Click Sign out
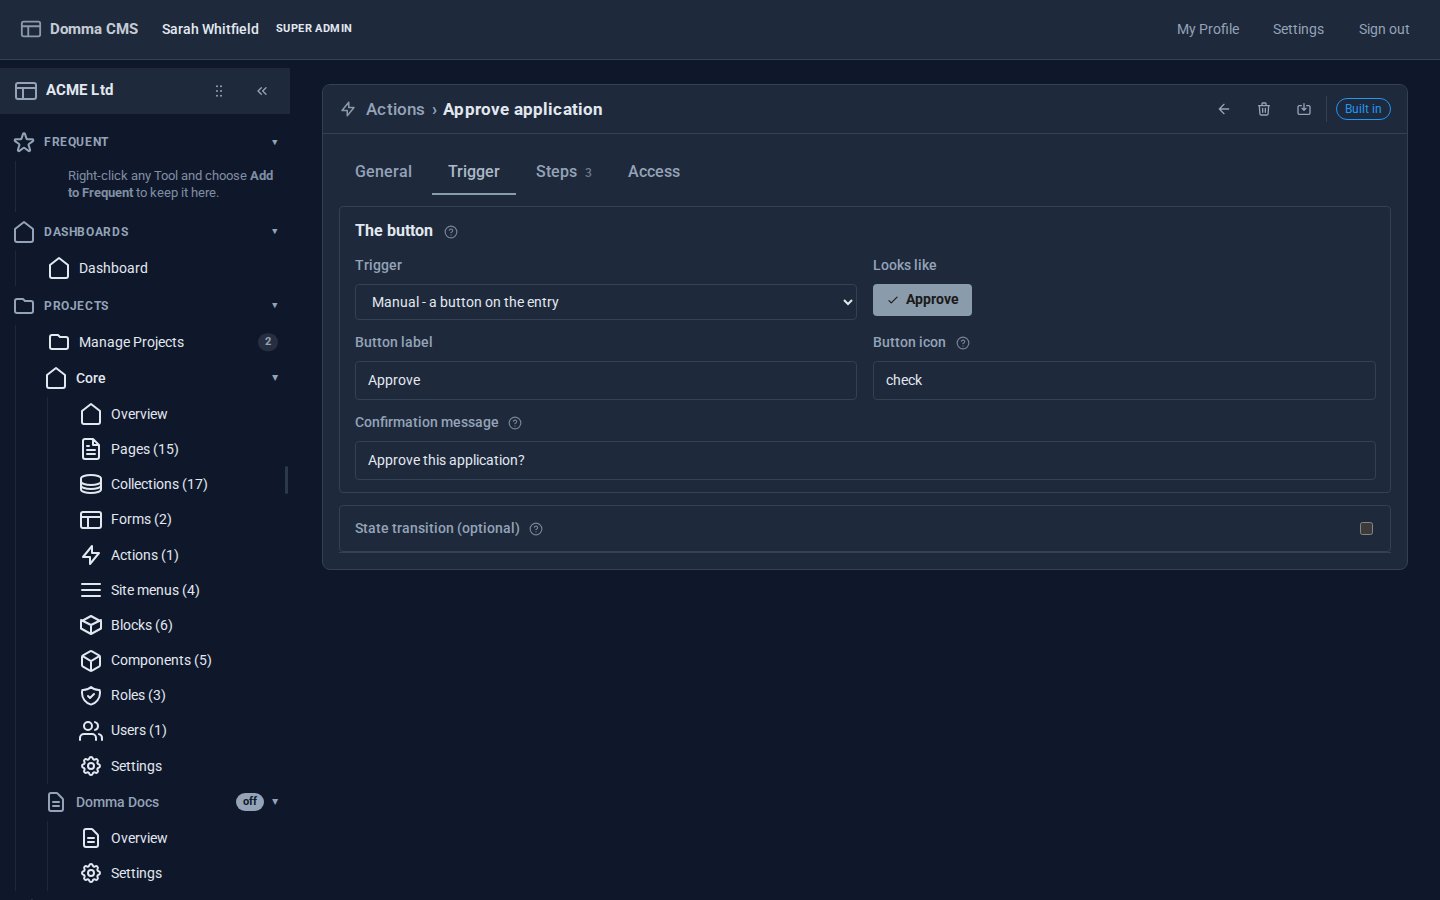Screen dimensions: 1440x900 pos(1384,29)
